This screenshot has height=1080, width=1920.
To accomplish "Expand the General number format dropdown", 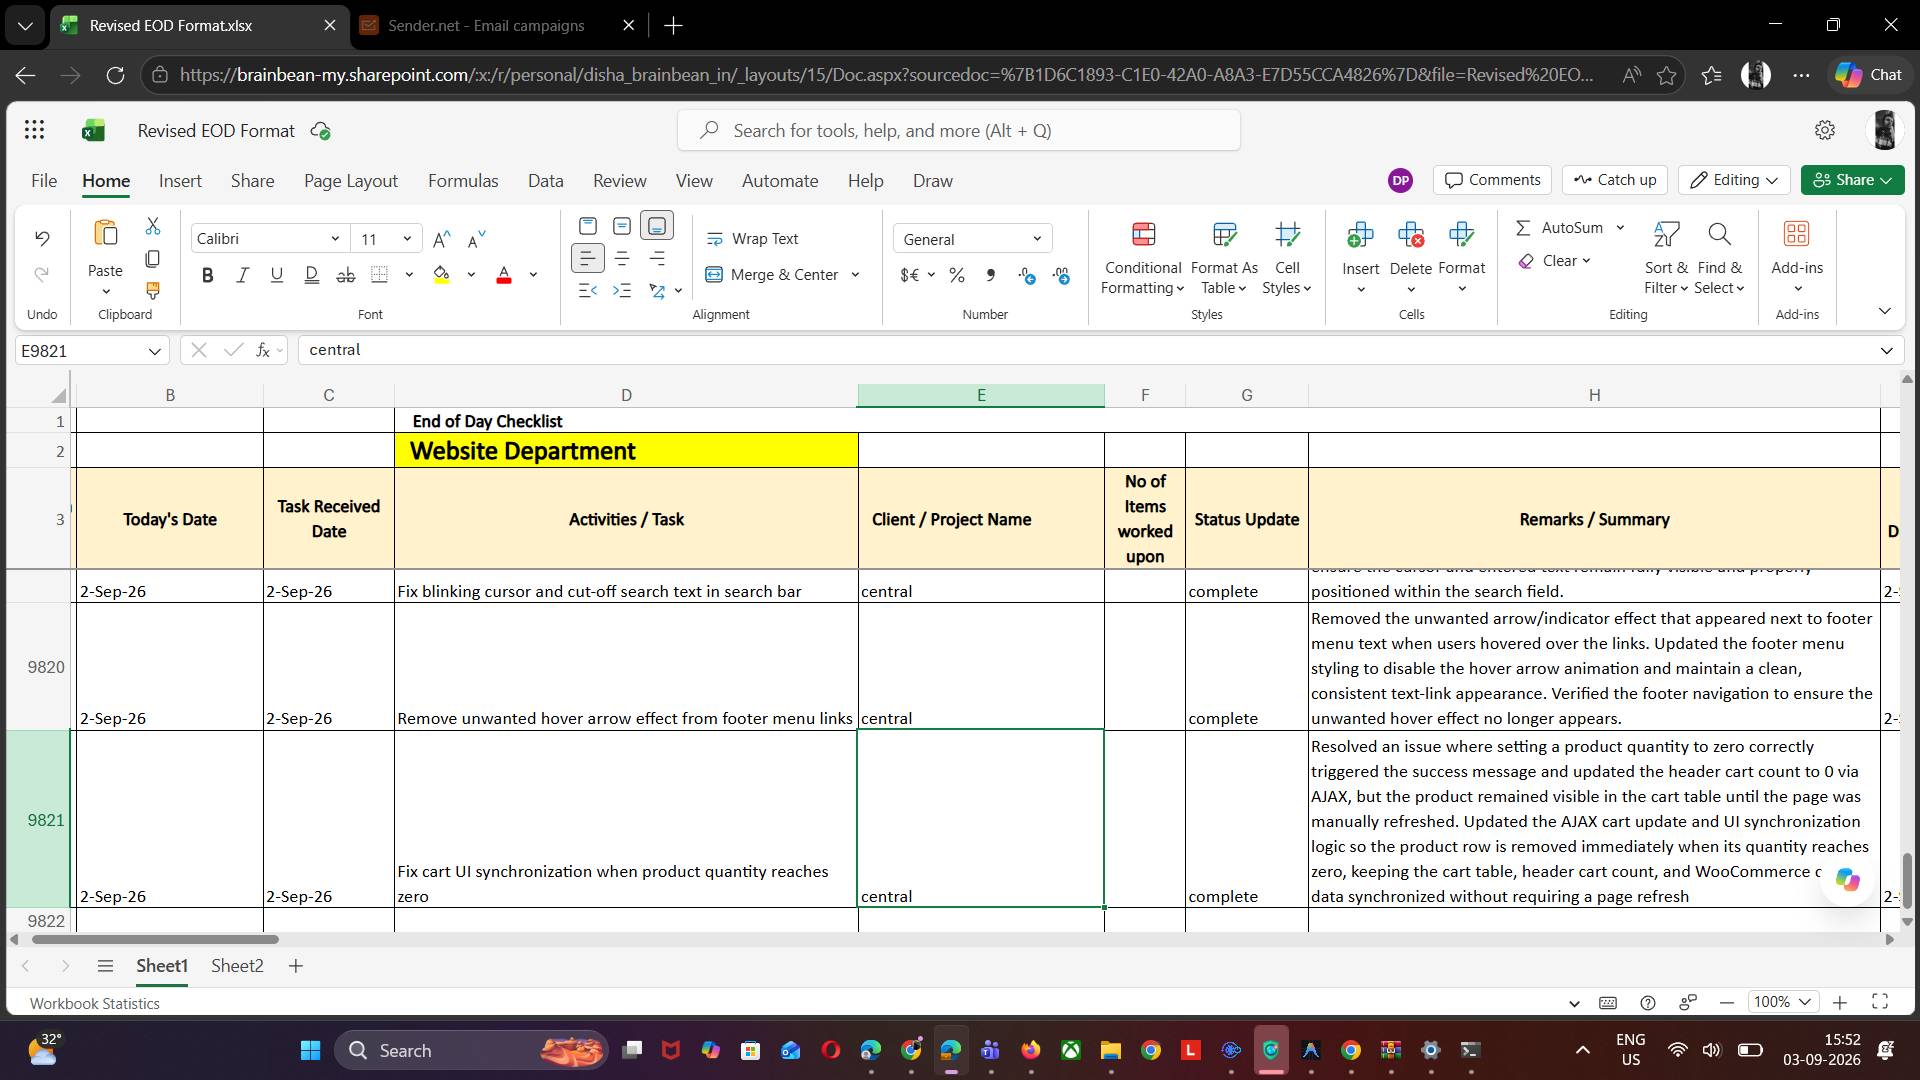I will click(x=1037, y=239).
